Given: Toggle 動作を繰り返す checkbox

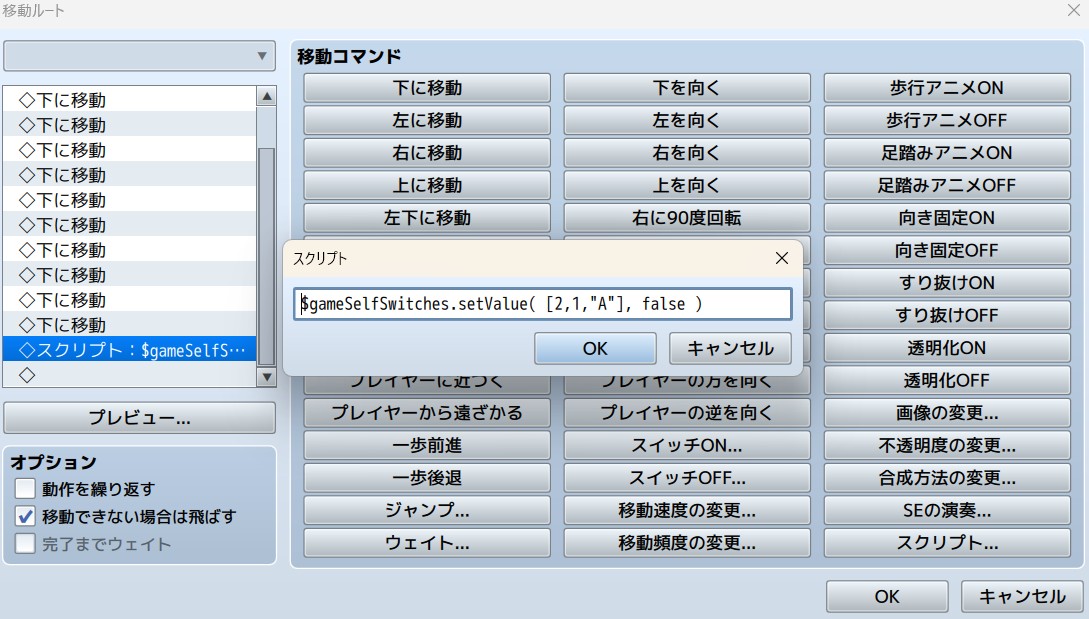Looking at the screenshot, I should (26, 489).
